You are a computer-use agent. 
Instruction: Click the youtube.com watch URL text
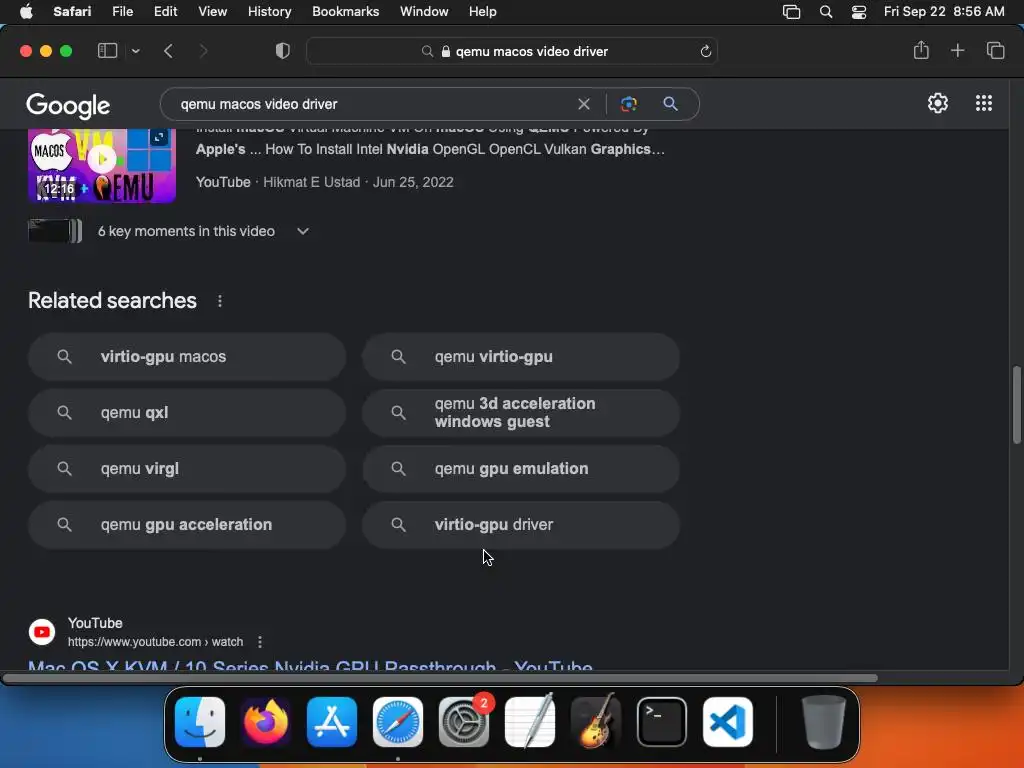coord(155,642)
